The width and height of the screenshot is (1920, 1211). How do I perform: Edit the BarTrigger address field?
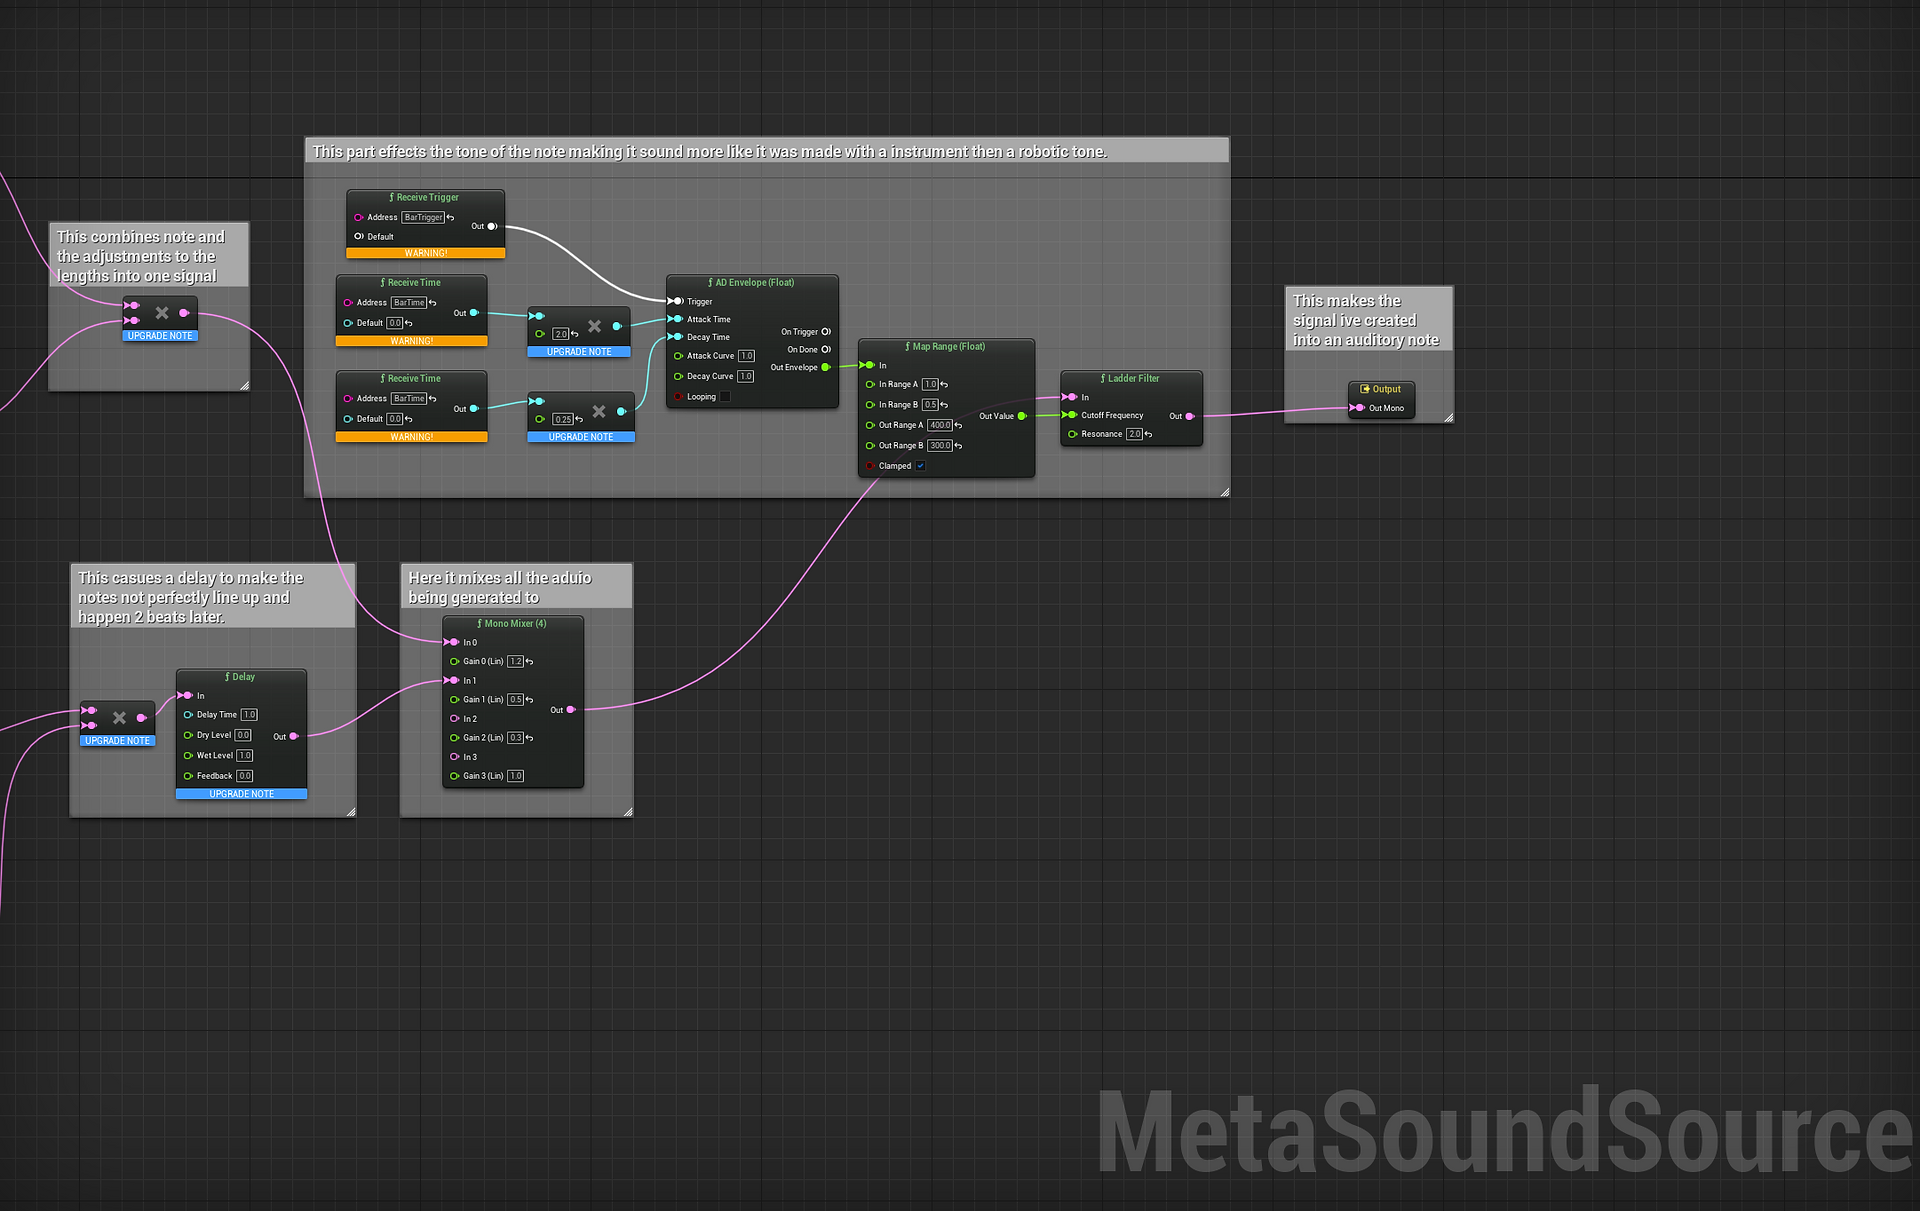click(423, 217)
